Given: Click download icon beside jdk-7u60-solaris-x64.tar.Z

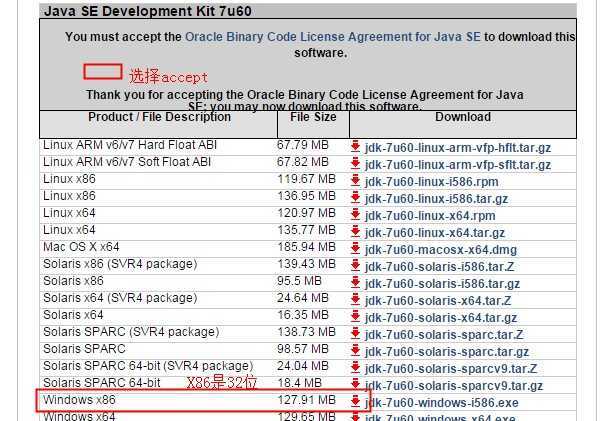Looking at the screenshot, I should [355, 300].
